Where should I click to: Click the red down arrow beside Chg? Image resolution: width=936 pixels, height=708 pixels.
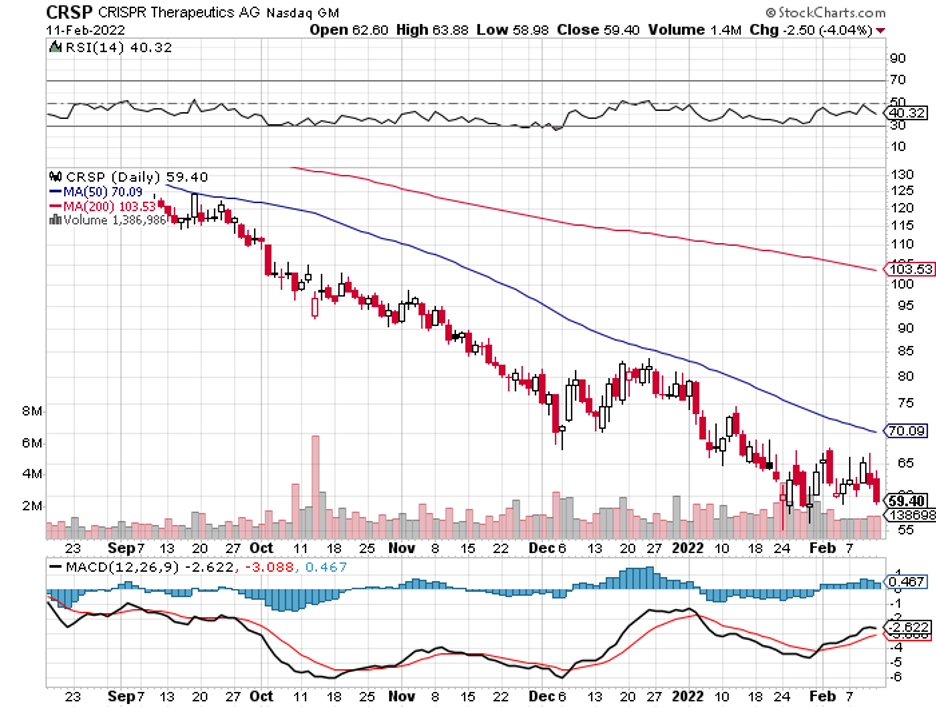coord(880,30)
